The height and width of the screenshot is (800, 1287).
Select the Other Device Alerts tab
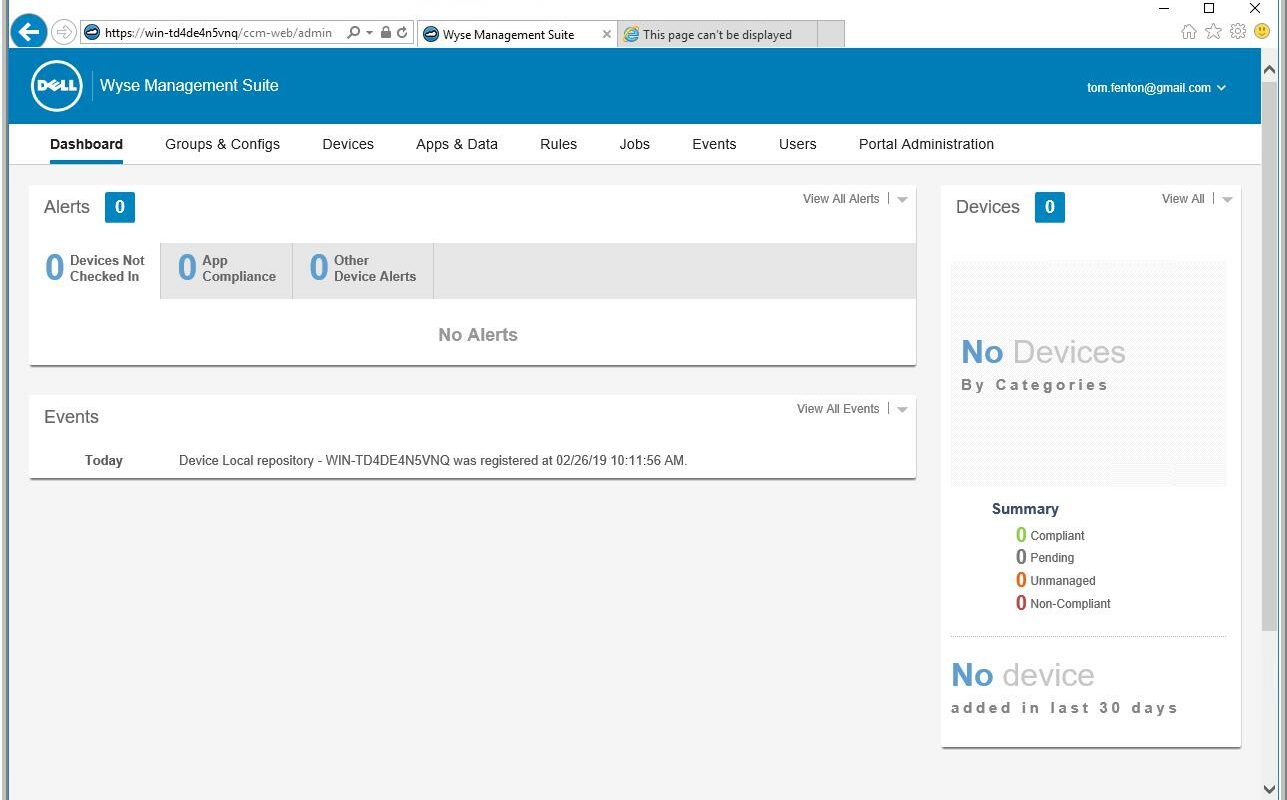click(363, 269)
